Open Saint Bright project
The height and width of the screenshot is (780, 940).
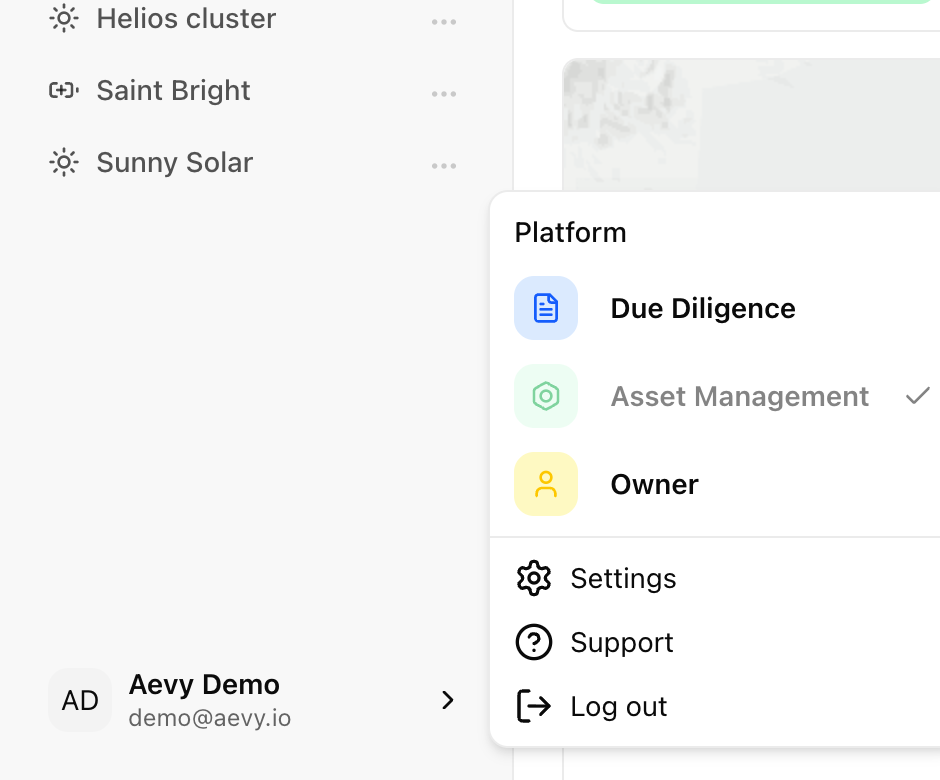(173, 91)
